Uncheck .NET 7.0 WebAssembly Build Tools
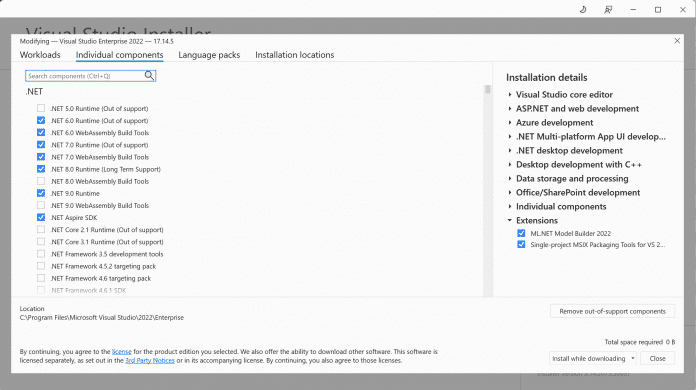This screenshot has width=696, height=390. (x=41, y=157)
